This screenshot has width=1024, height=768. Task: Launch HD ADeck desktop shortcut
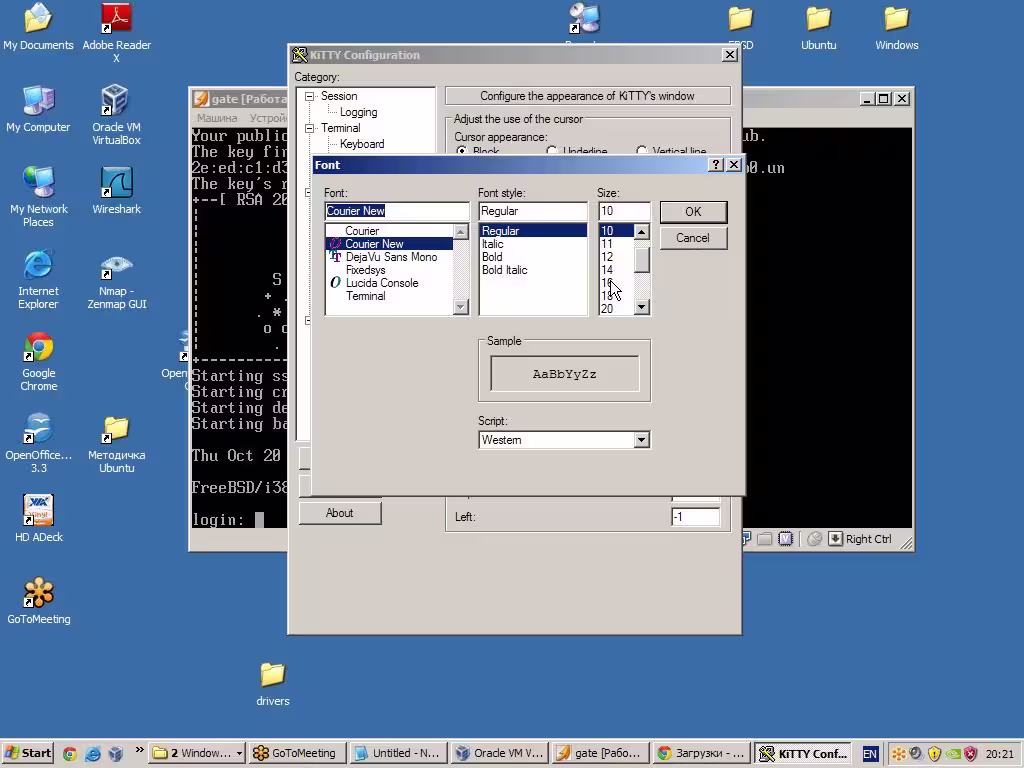click(38, 519)
